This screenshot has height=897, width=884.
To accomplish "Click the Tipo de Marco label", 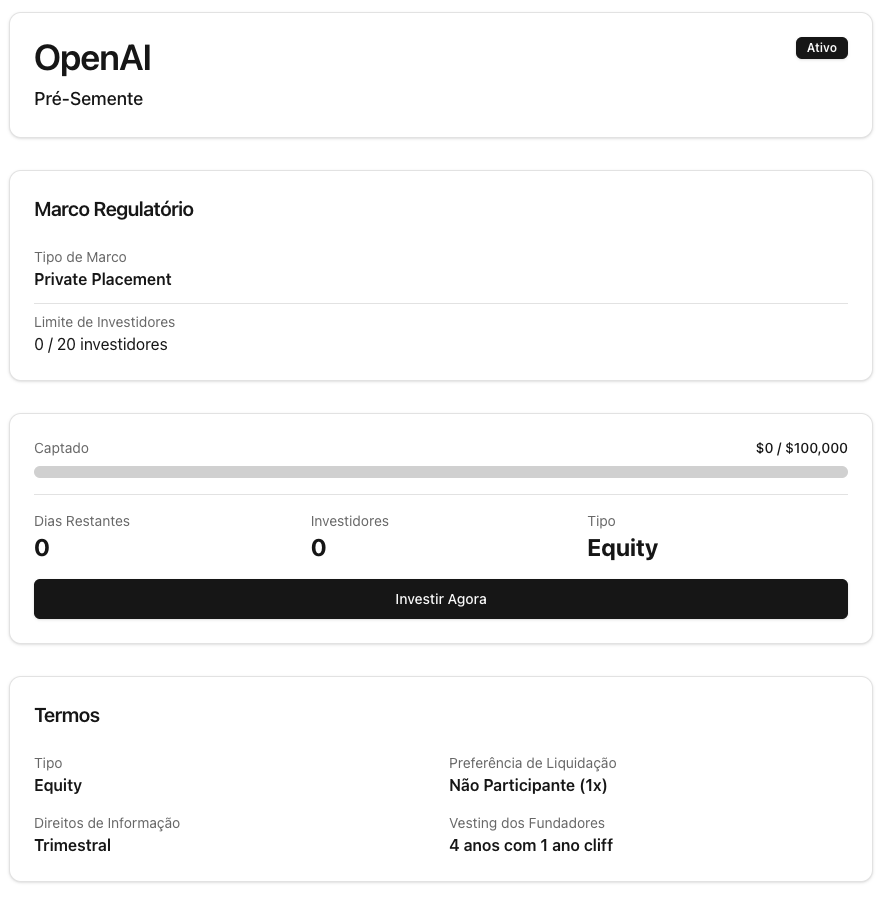I will [x=80, y=257].
